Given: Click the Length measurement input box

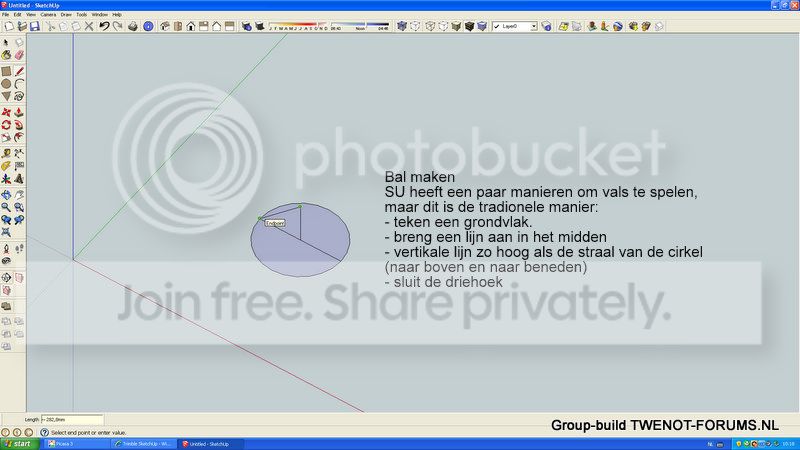Looking at the screenshot, I should [x=72, y=419].
